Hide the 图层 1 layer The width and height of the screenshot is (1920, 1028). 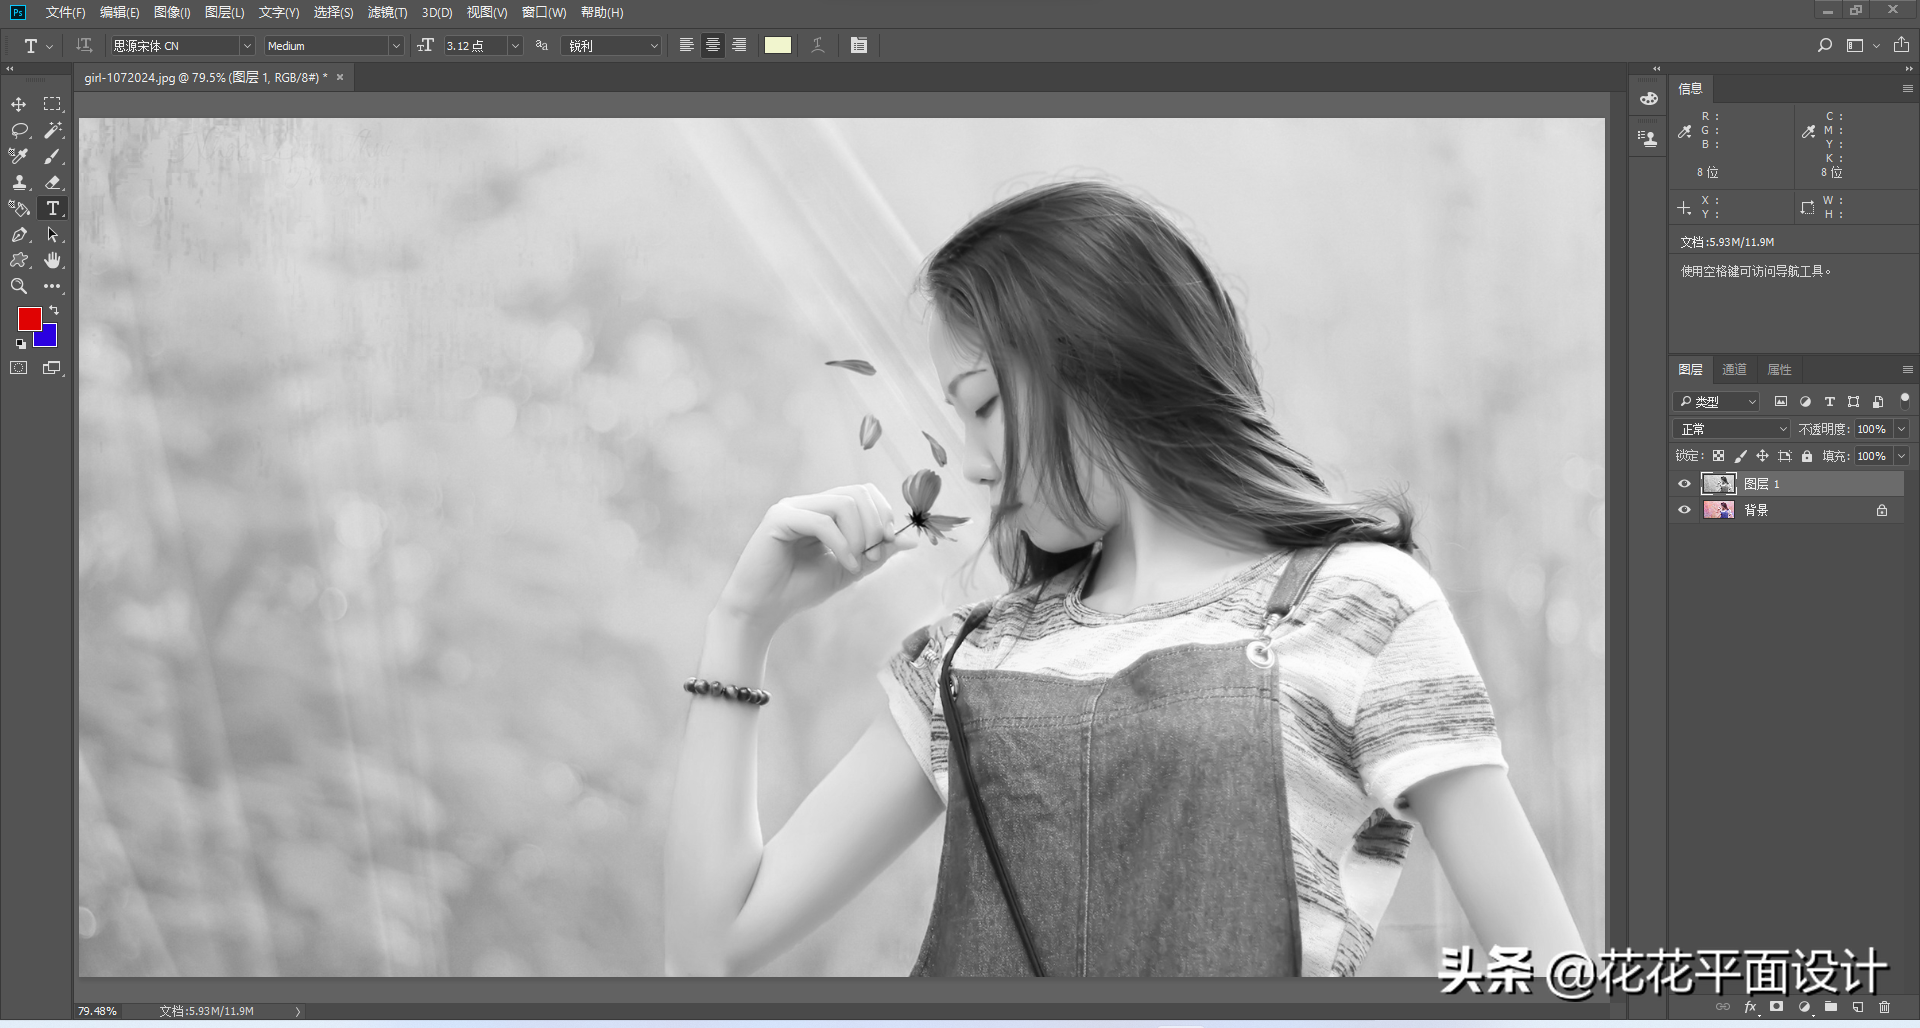1684,484
